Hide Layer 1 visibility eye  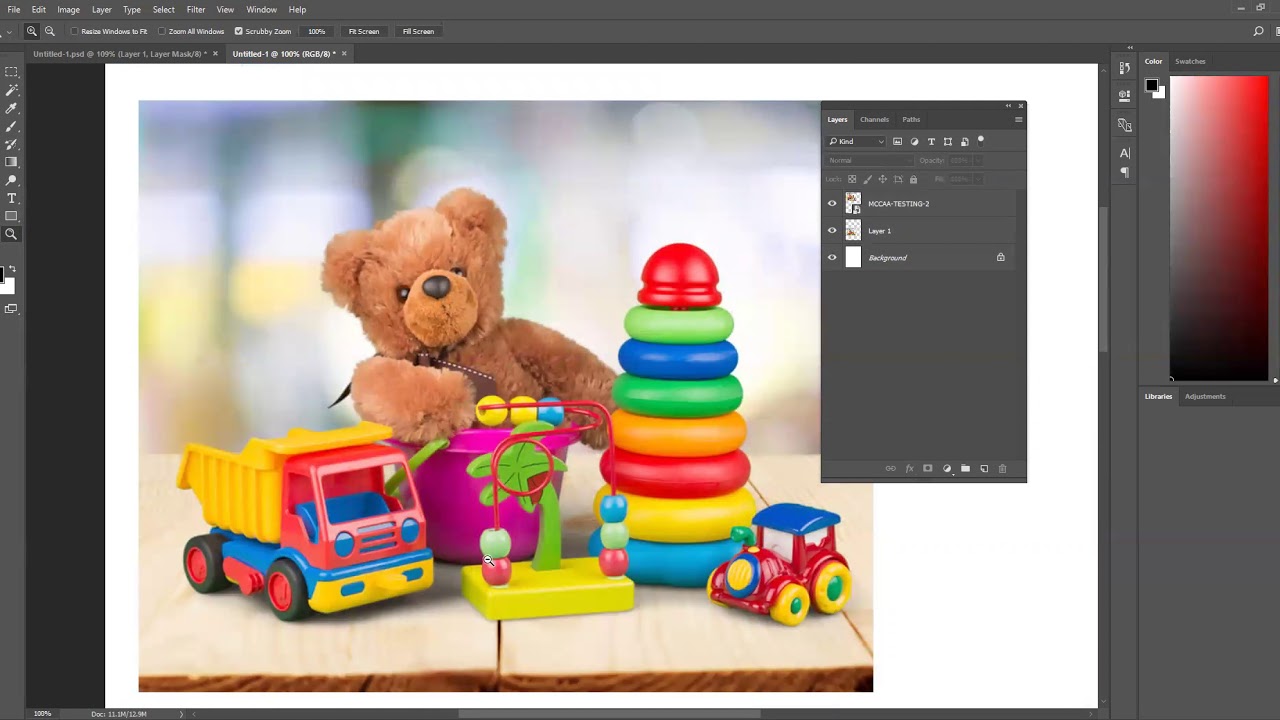832,231
